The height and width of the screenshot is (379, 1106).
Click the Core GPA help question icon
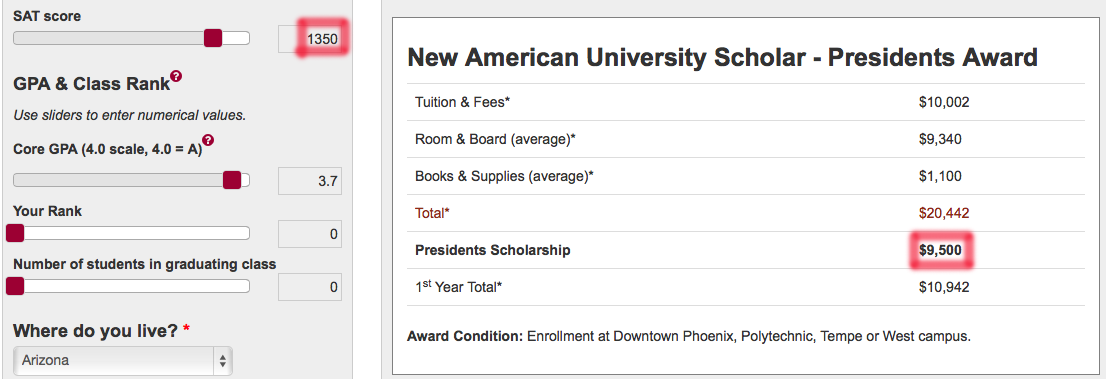(208, 141)
